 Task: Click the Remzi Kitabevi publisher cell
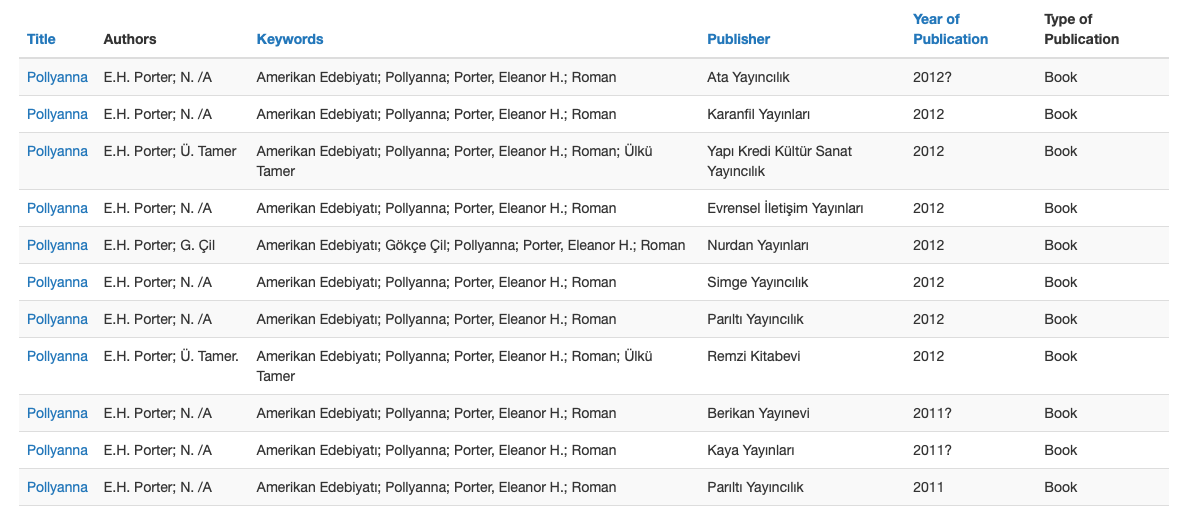[753, 356]
